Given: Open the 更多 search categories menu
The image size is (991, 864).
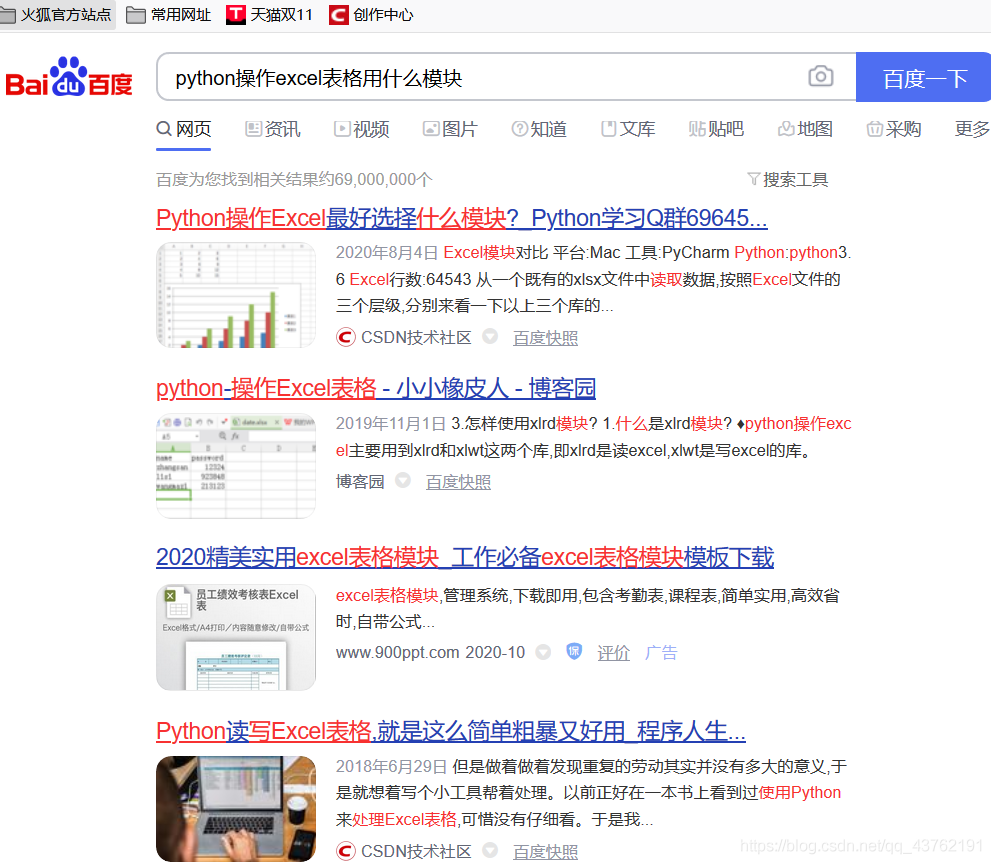Looking at the screenshot, I should pos(972,129).
